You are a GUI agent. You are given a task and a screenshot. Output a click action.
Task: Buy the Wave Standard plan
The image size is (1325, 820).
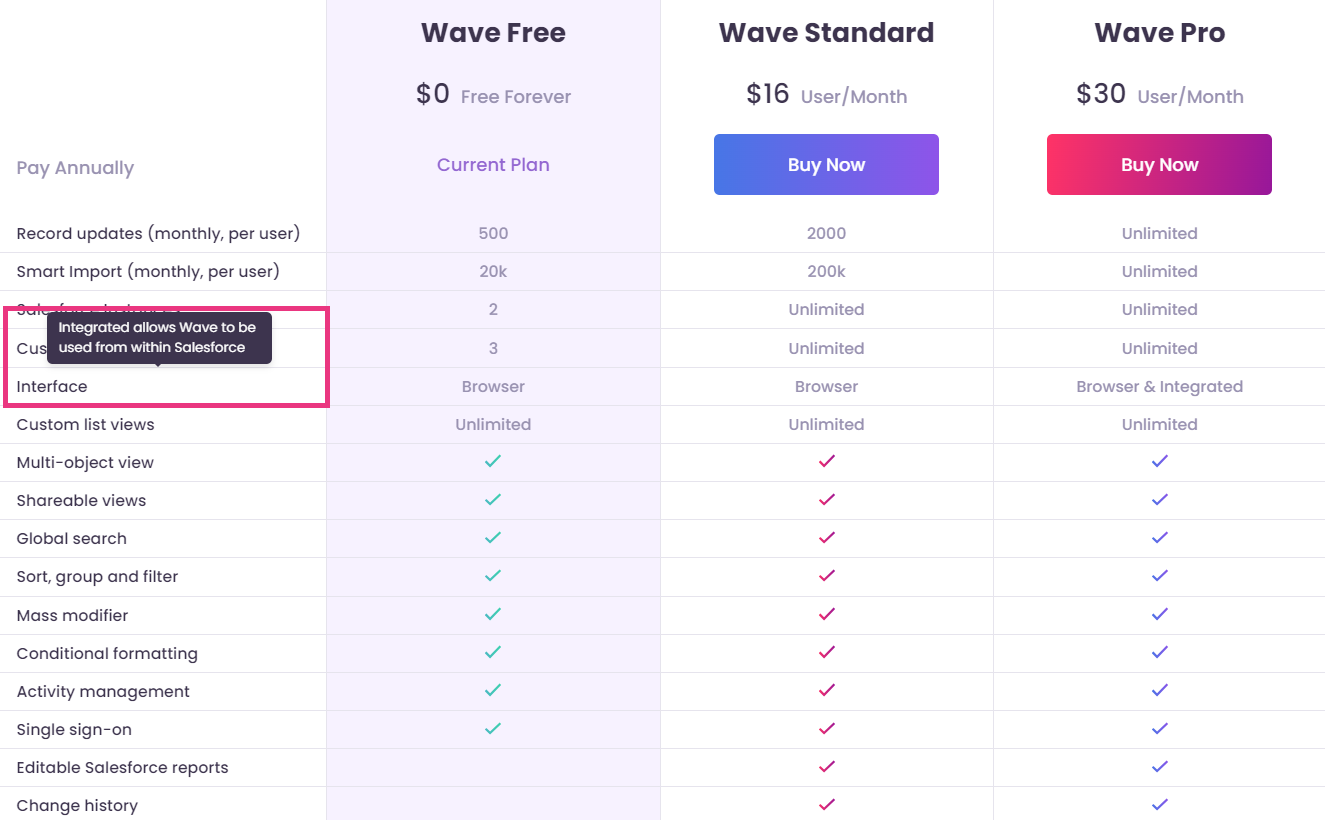pyautogui.click(x=826, y=165)
